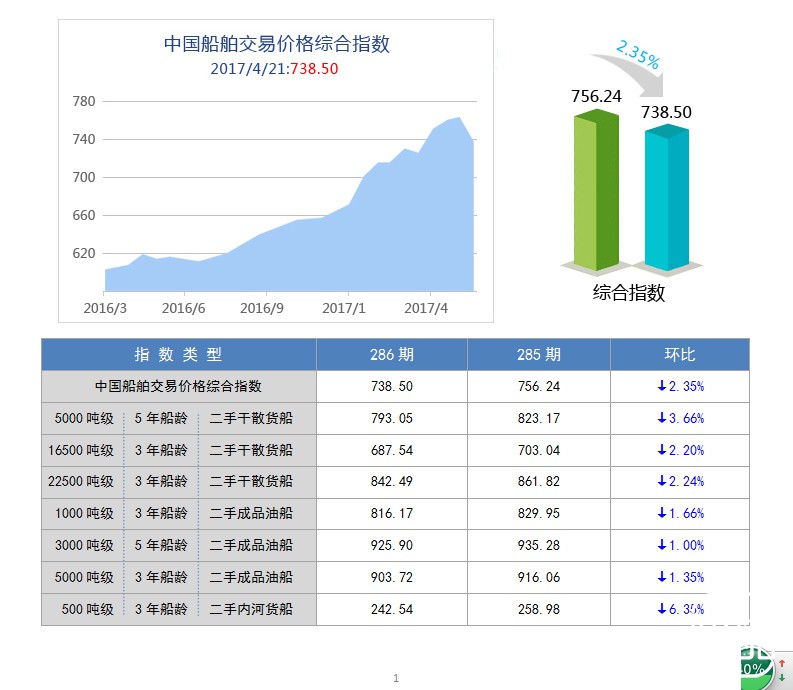Click the 660 y-axis label
793x690 pixels.
click(x=84, y=215)
